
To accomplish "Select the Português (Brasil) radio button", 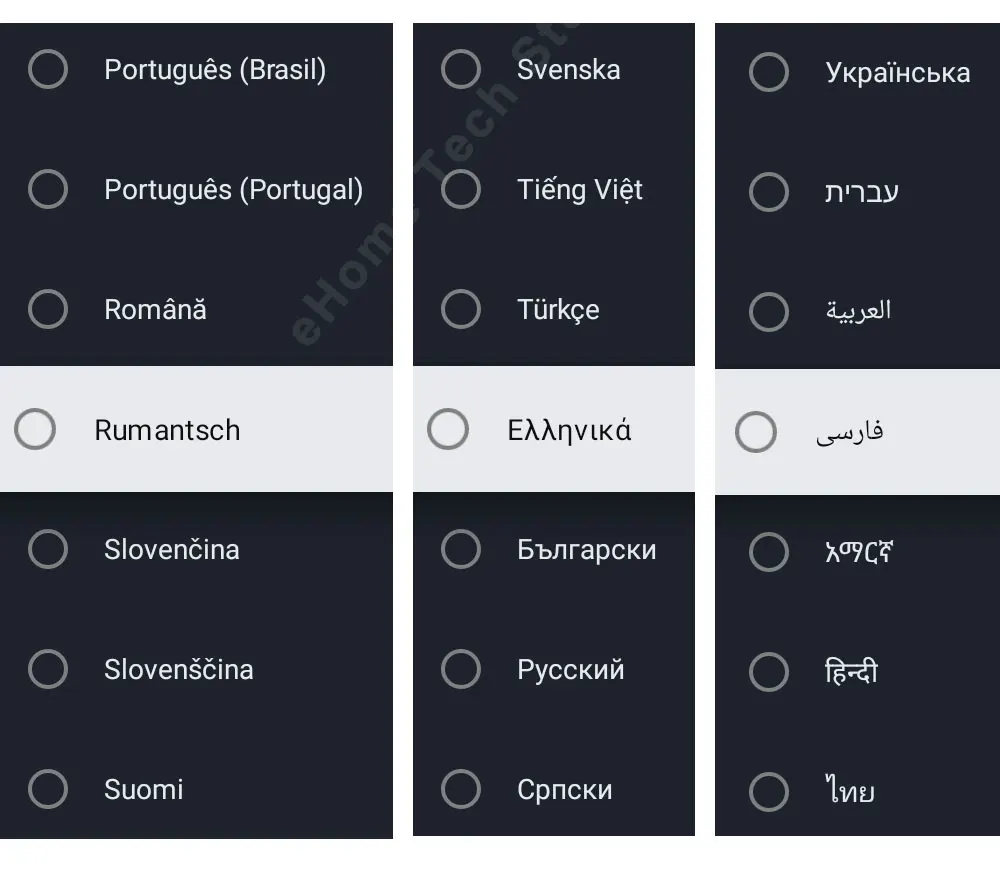I will 48,70.
